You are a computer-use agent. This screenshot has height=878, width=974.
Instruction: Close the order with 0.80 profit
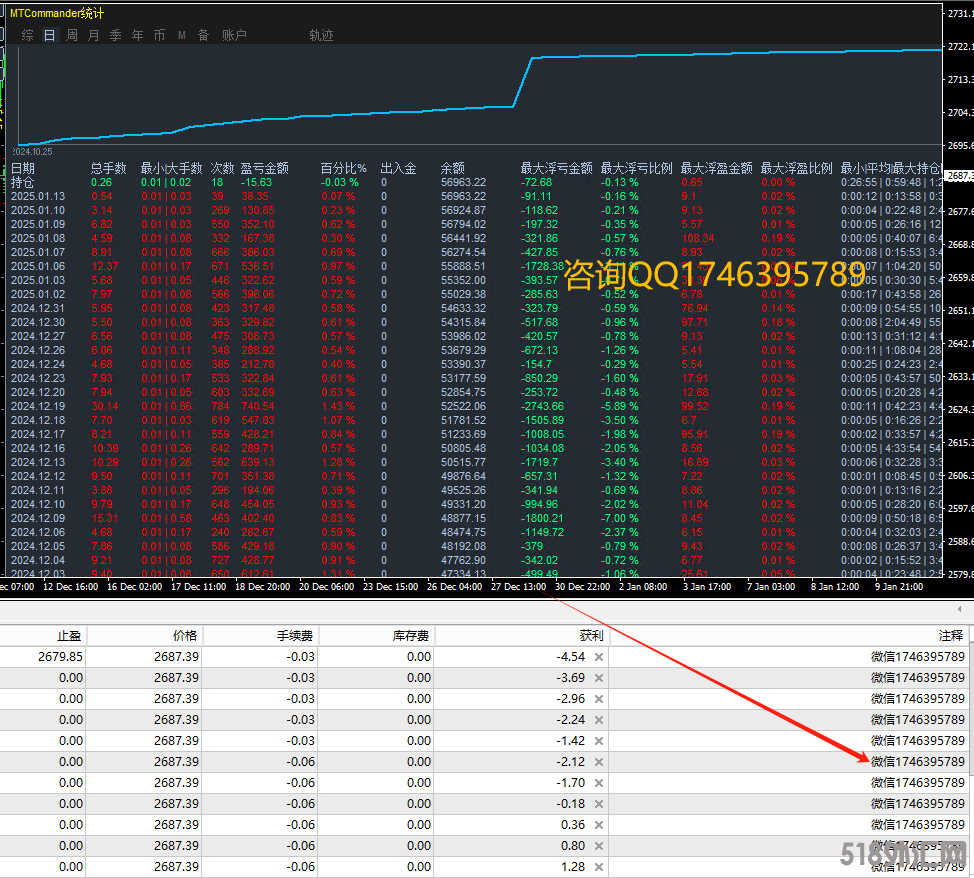(599, 846)
